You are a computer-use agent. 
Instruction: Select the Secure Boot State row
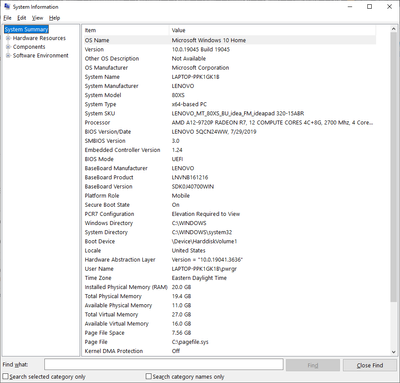pyautogui.click(x=229, y=205)
